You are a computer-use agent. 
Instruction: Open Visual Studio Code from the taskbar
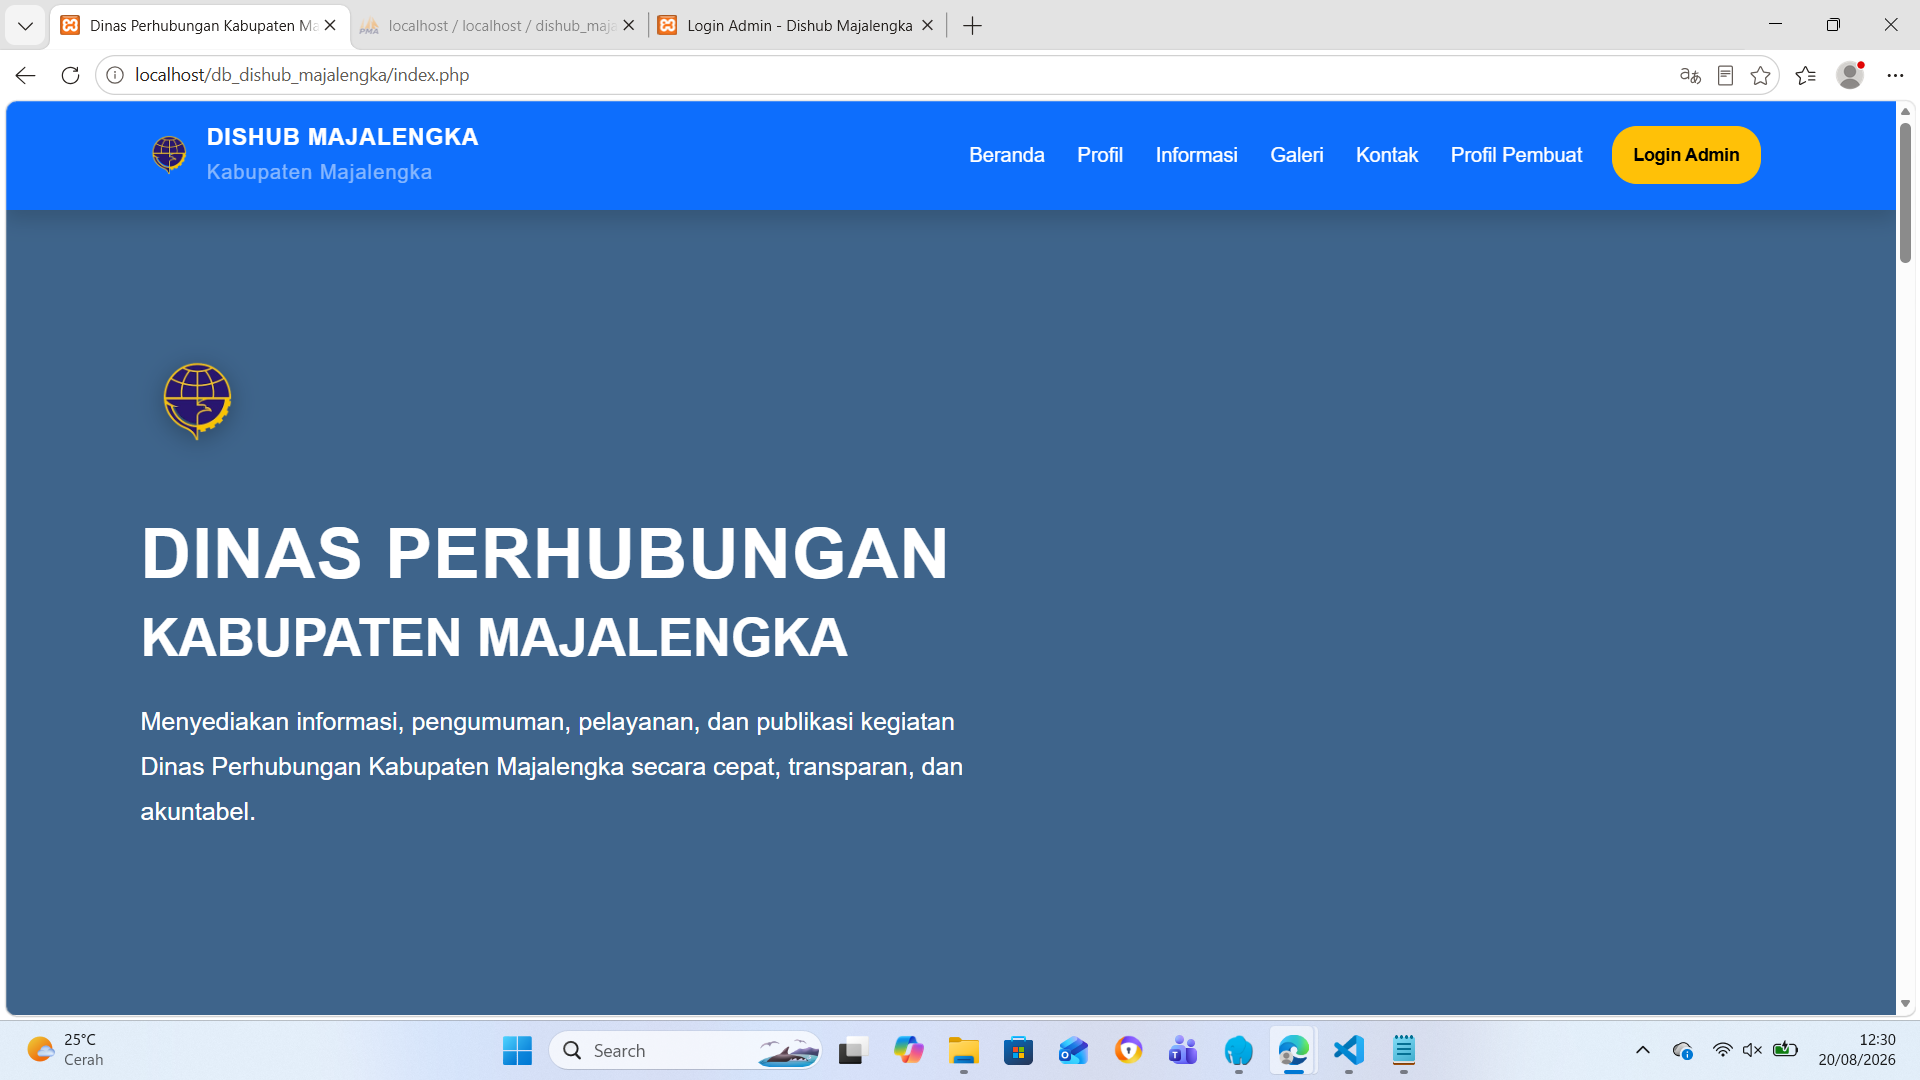point(1349,1050)
